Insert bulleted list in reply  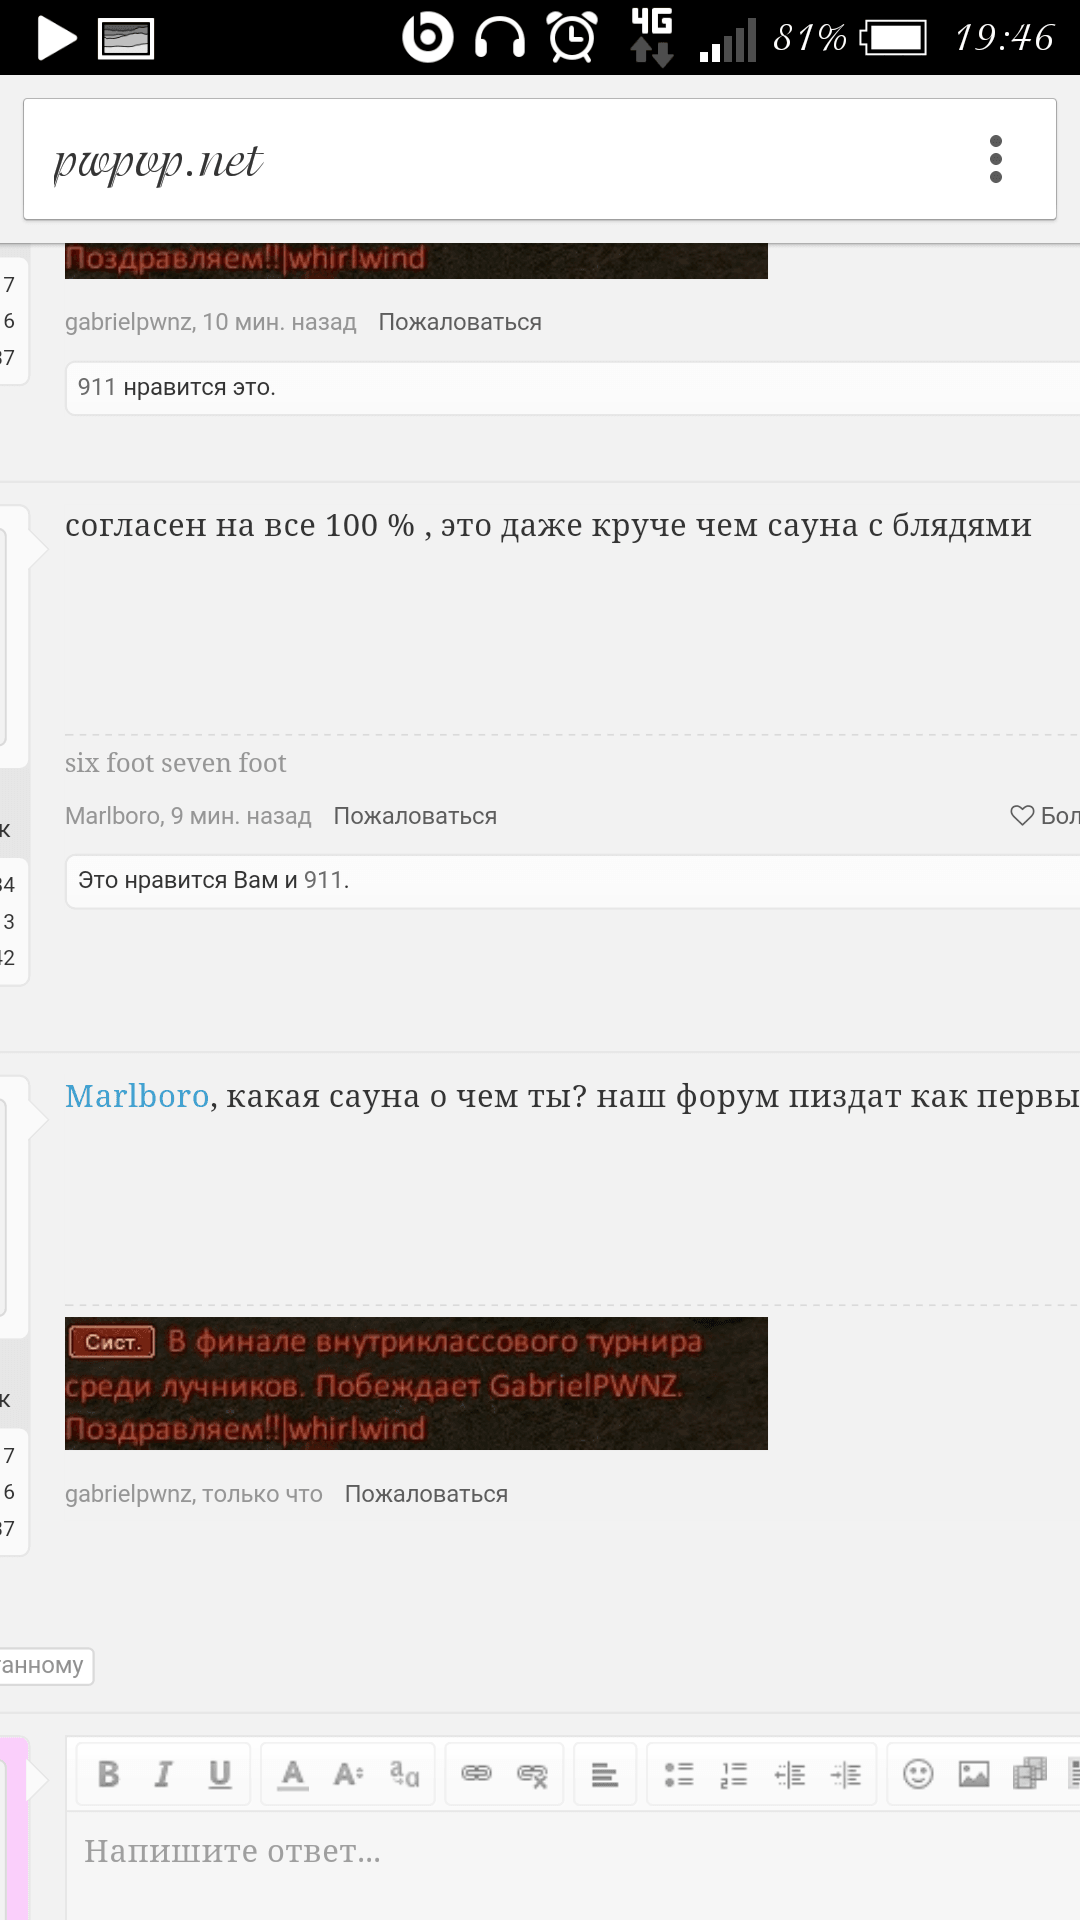679,1775
